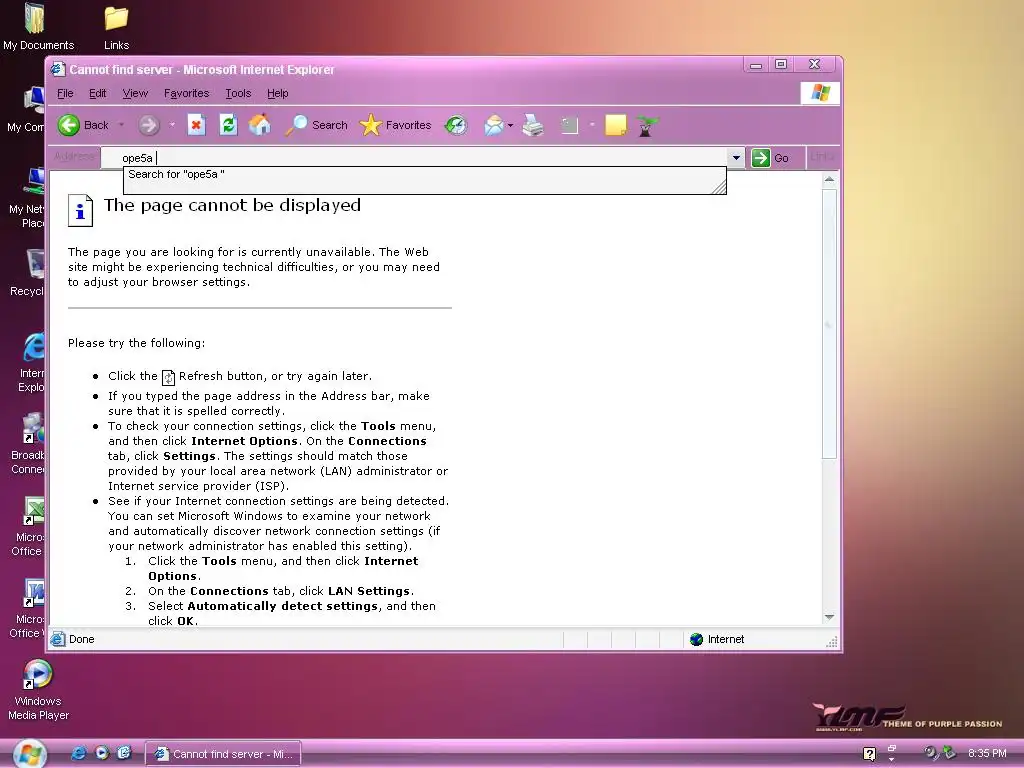
Task: Expand the Back button history dropdown
Action: pyautogui.click(x=121, y=125)
